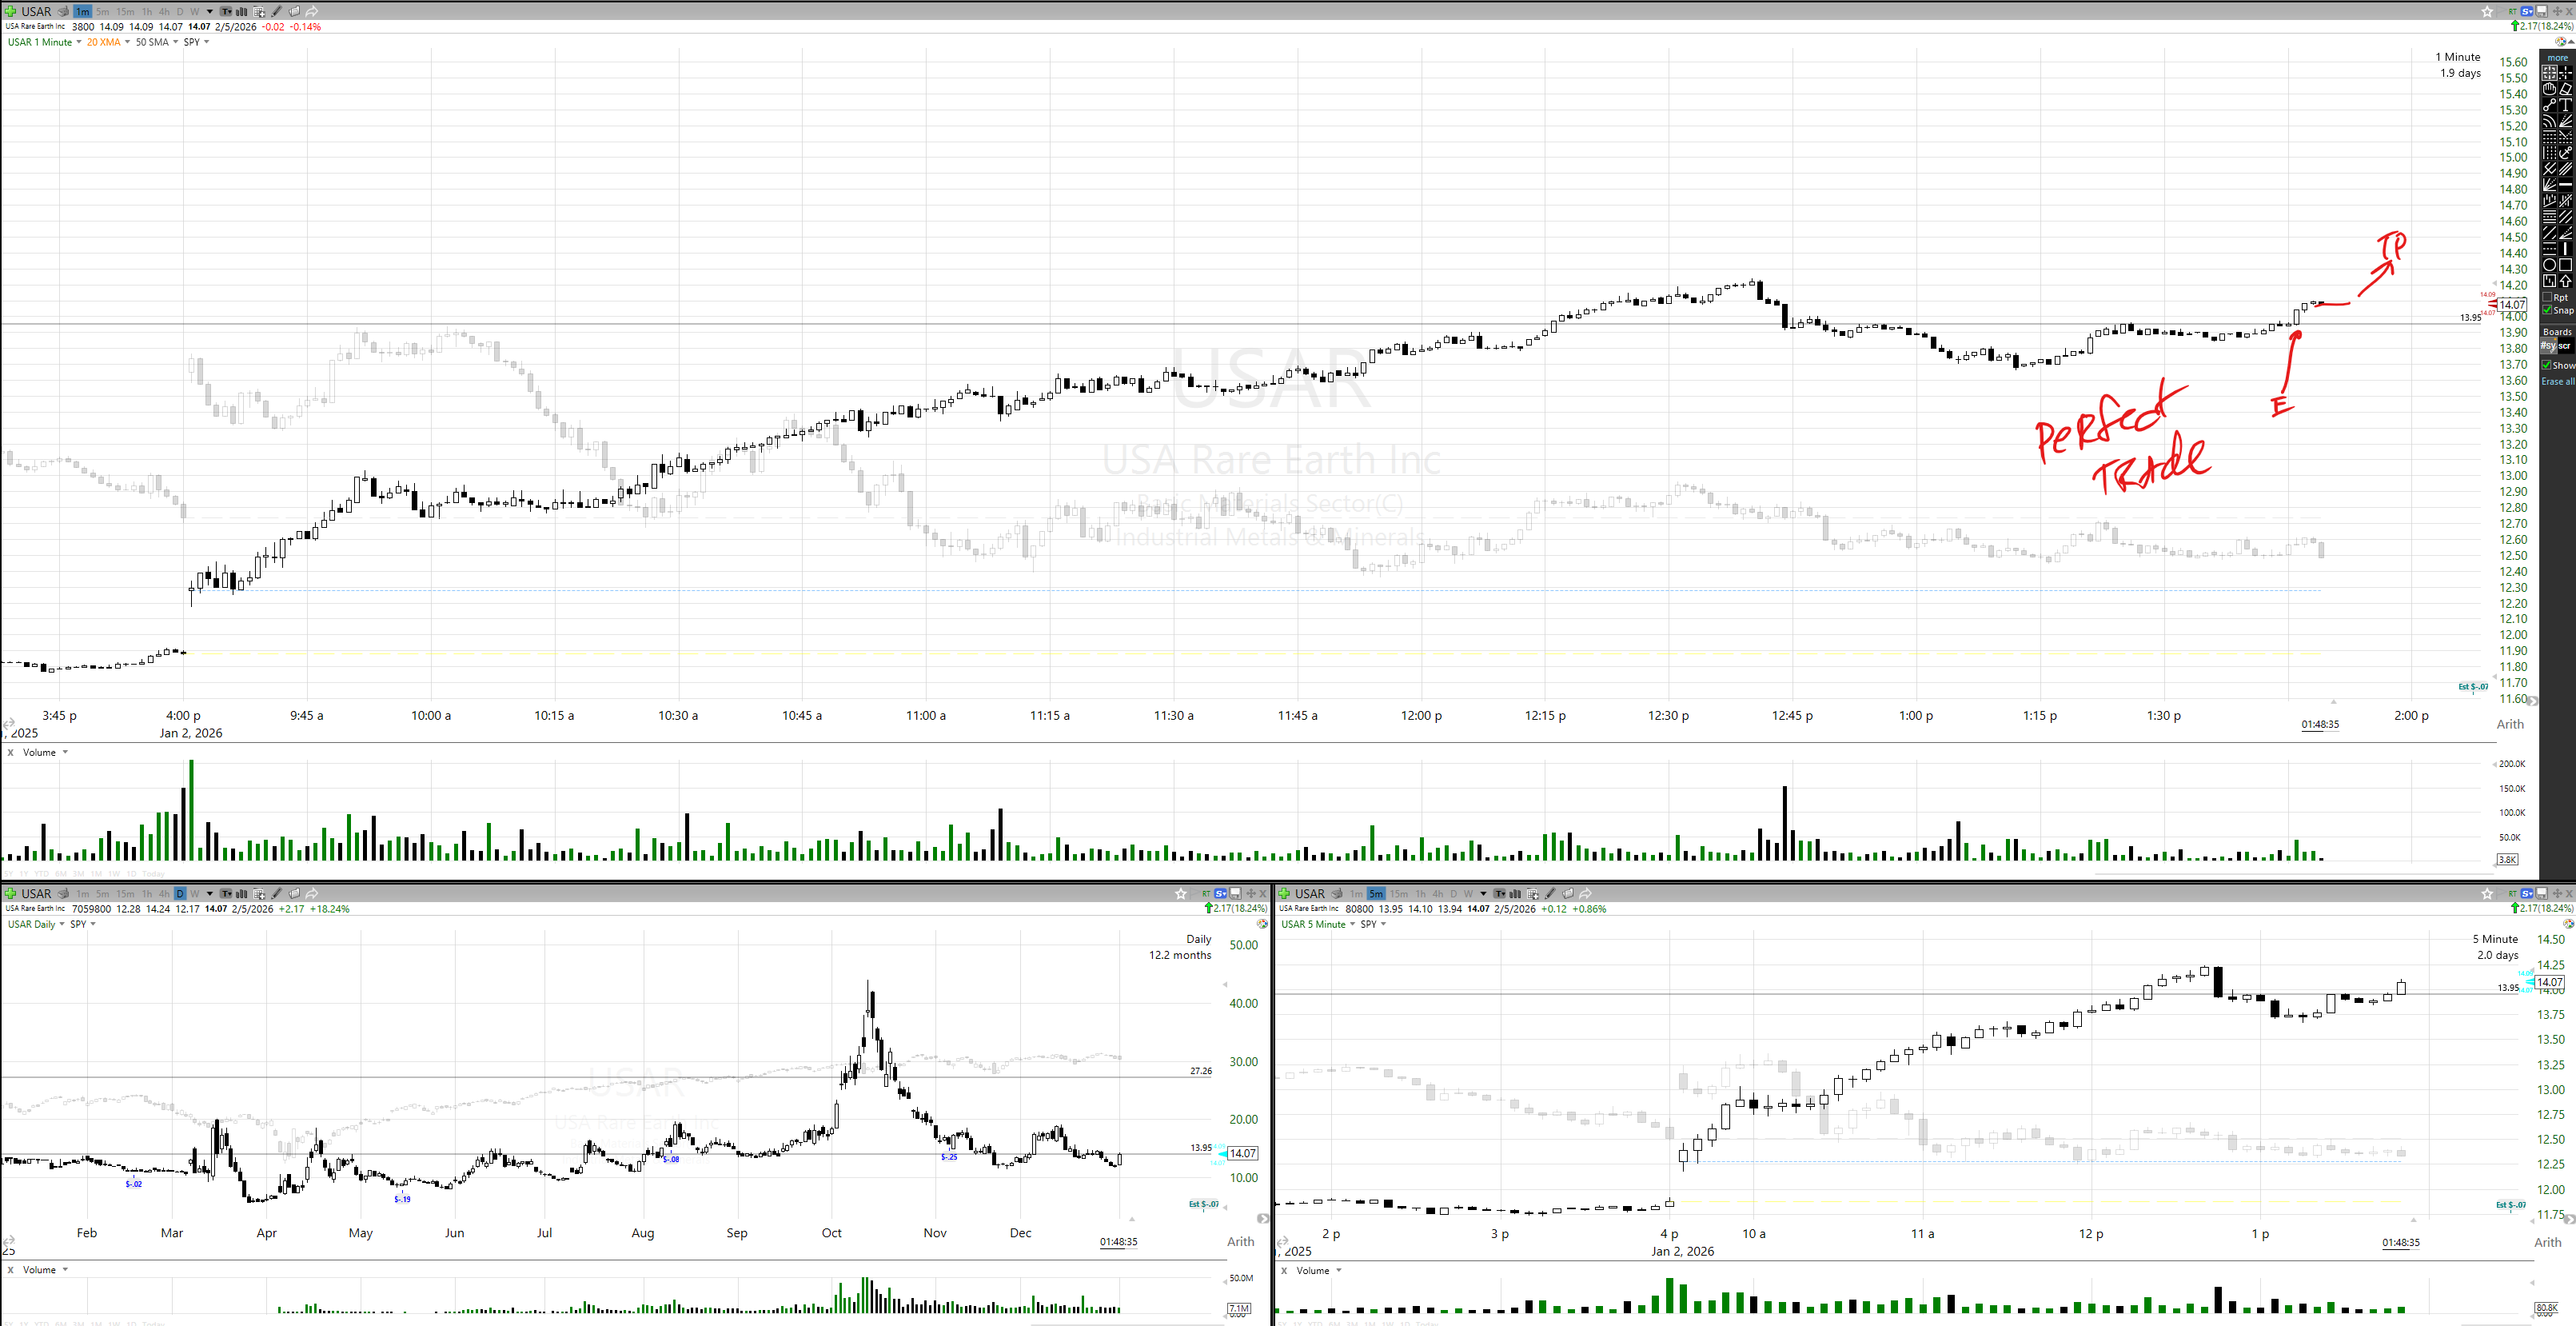Choose the anchor drawing tool
The width and height of the screenshot is (2576, 1326).
(2566, 153)
